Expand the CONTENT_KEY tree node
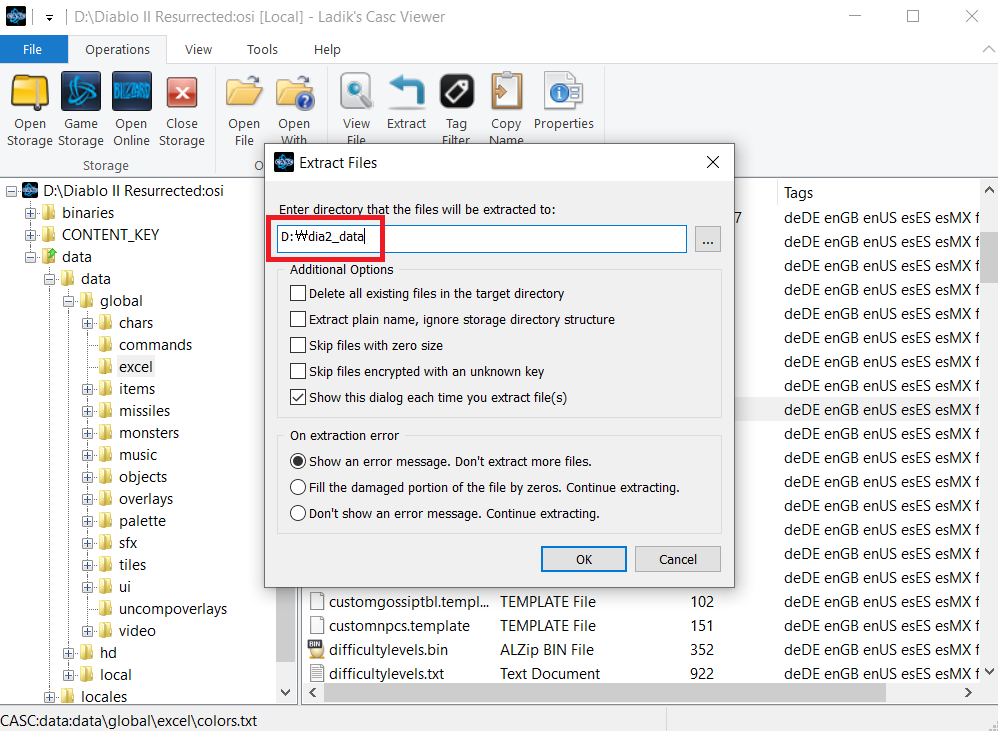998x731 pixels. (x=30, y=235)
